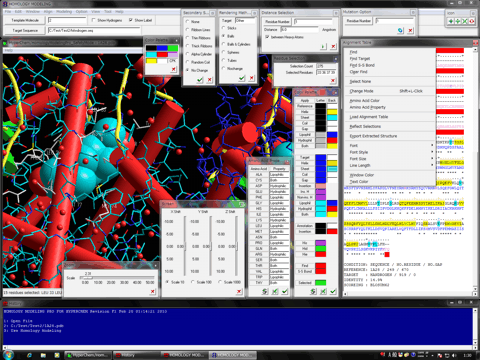Click Find Target in the context menu
480x360 pixels.
(390, 59)
